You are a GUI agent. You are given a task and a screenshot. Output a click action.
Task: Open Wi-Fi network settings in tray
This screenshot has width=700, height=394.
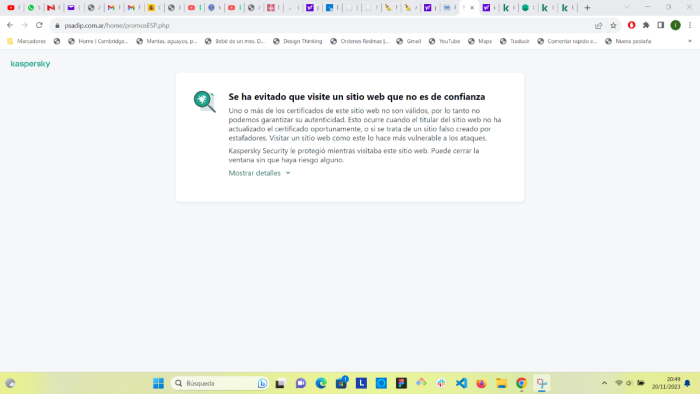(x=619, y=383)
